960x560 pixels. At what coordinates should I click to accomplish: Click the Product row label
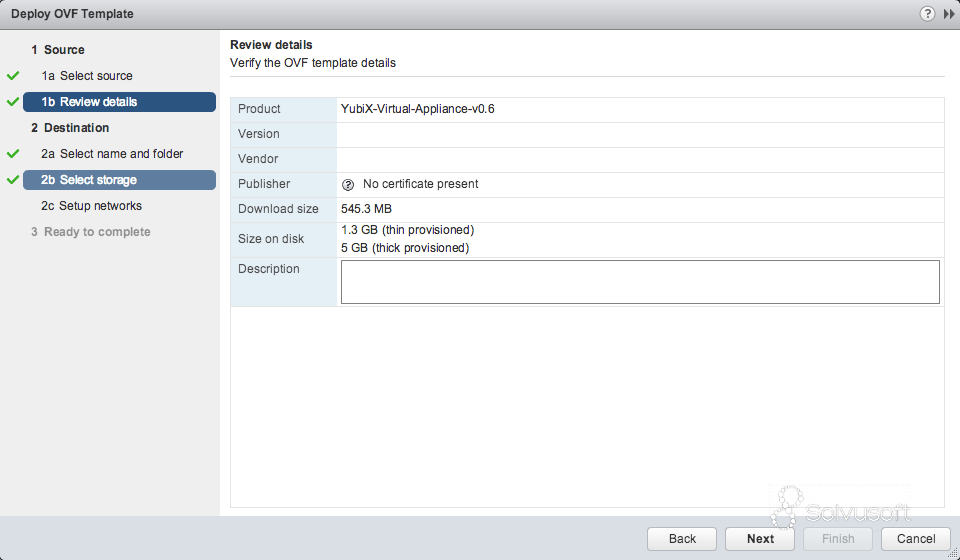[x=259, y=109]
